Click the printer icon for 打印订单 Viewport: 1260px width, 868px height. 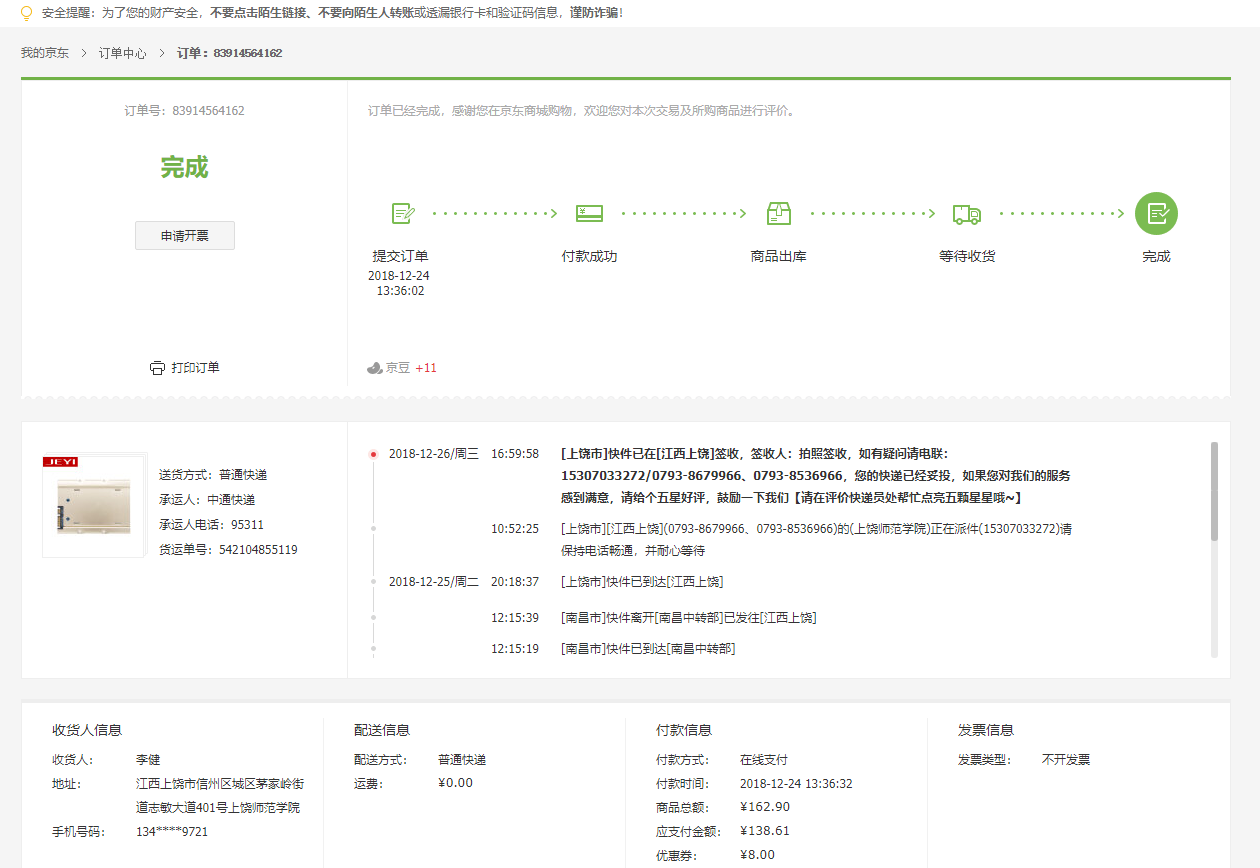click(157, 368)
